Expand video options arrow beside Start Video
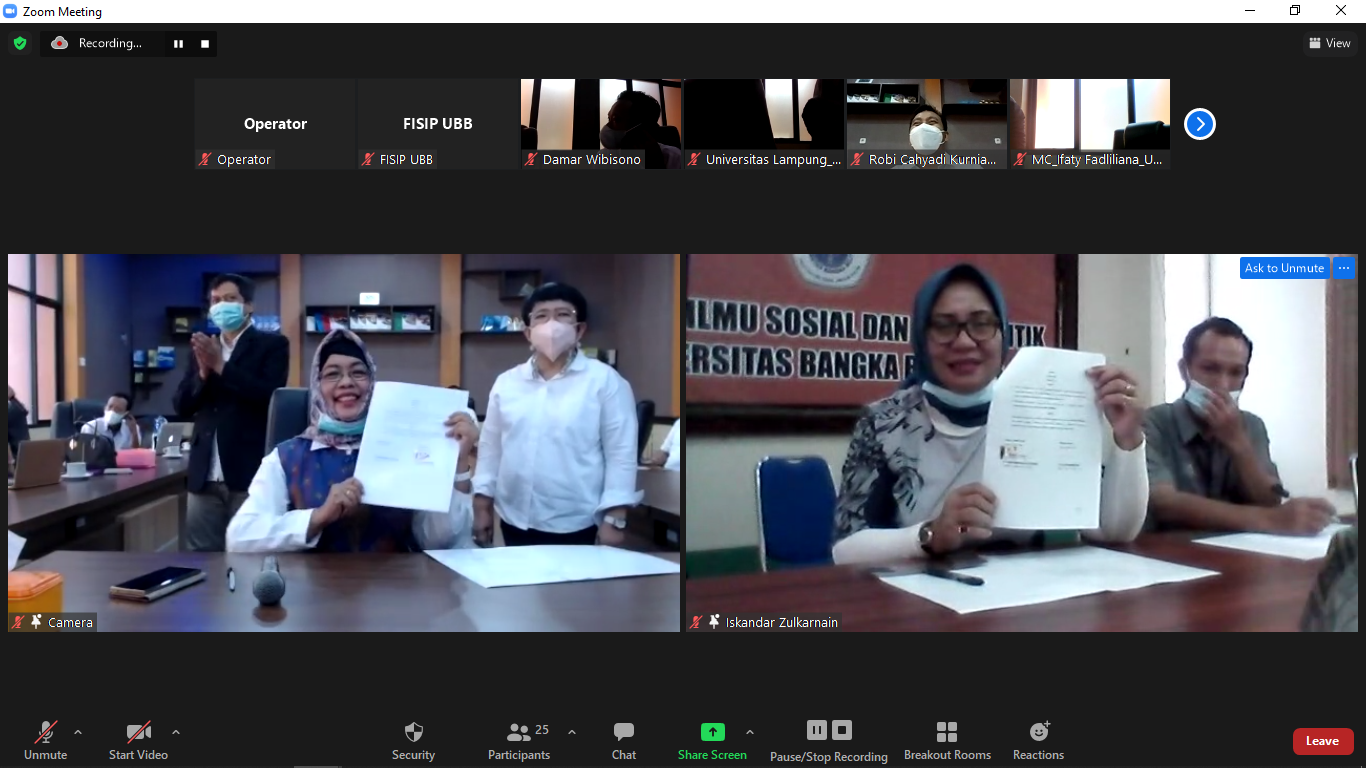 click(176, 732)
